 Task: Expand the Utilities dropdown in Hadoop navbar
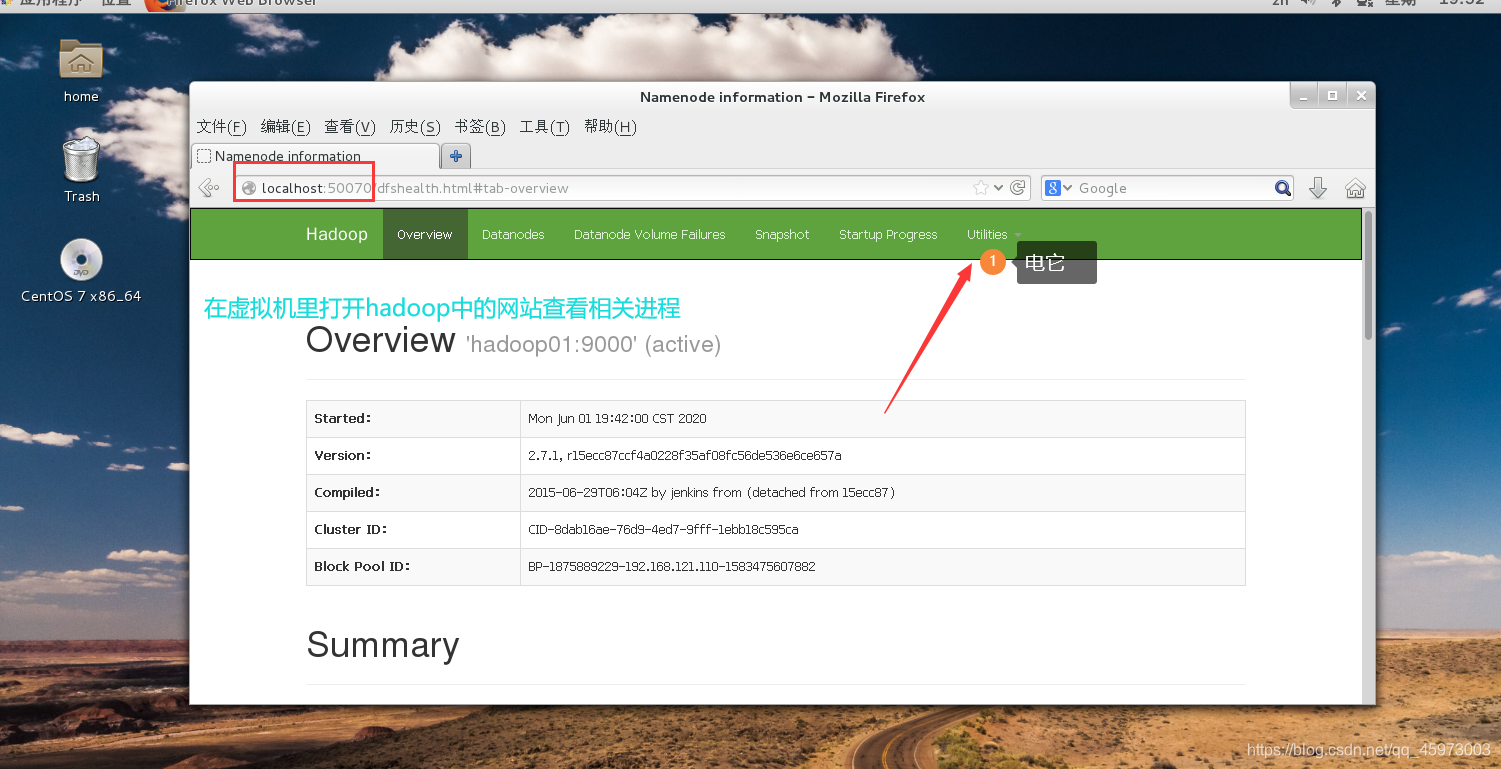[x=989, y=233]
